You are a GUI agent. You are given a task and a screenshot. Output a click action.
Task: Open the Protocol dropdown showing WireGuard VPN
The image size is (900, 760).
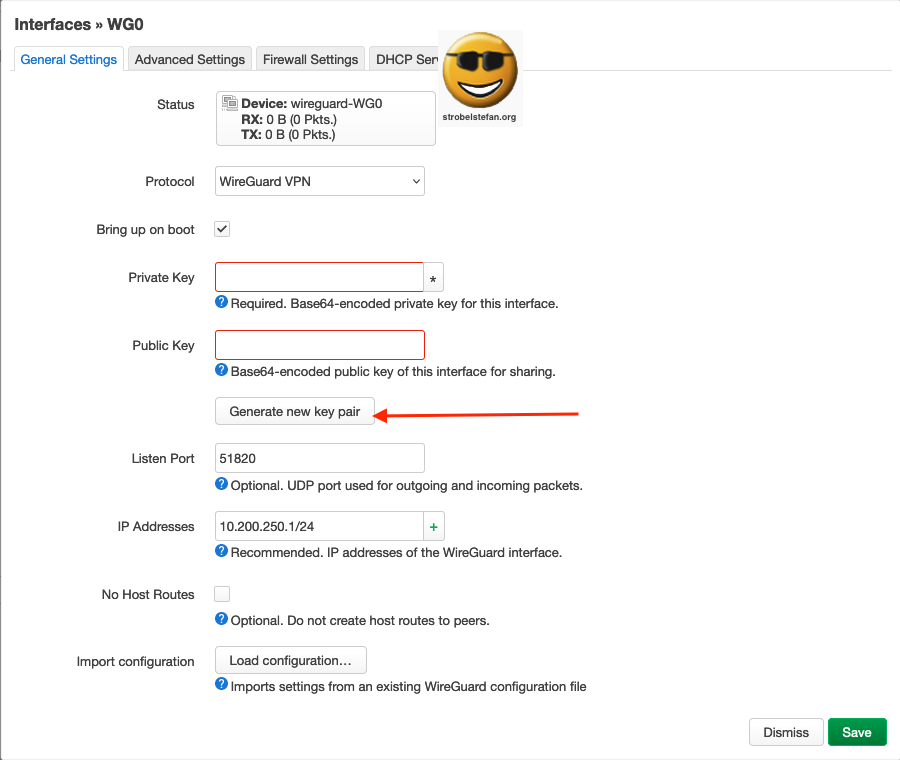[x=319, y=181]
